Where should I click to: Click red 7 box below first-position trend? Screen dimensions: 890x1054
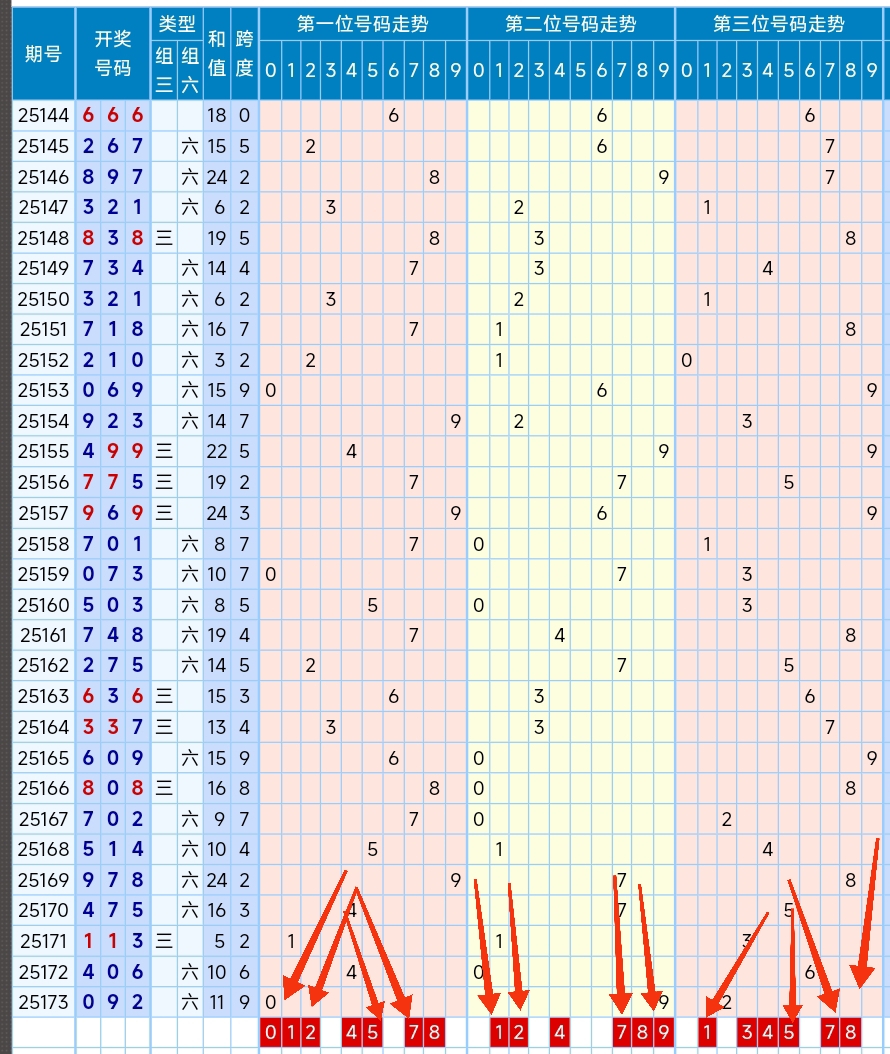click(x=413, y=1032)
